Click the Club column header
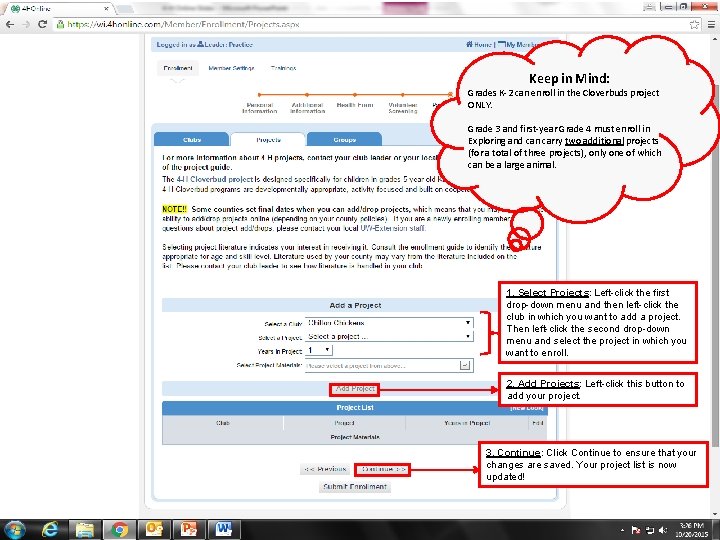 223,423
